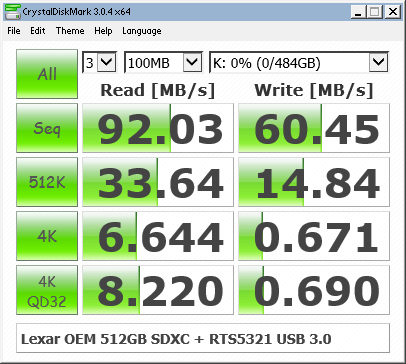Click the 4K QD32 read result 8.220

click(x=158, y=290)
